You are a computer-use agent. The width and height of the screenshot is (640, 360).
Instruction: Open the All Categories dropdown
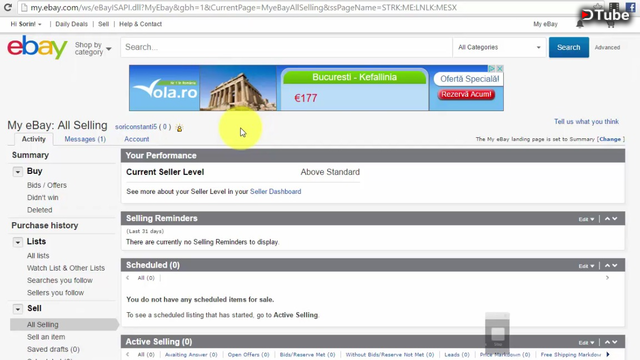[499, 47]
